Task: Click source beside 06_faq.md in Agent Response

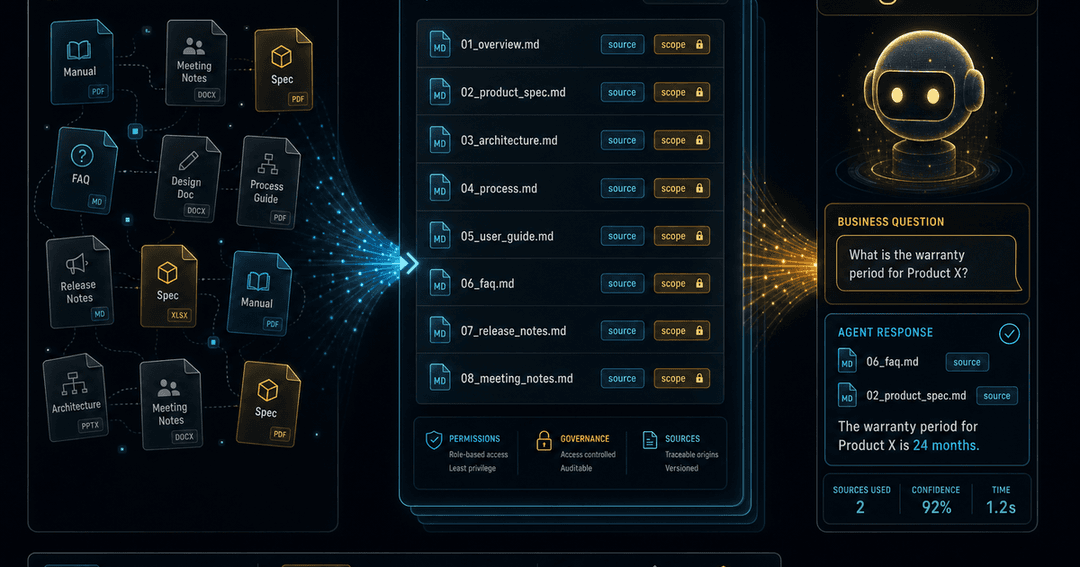Action: point(967,362)
